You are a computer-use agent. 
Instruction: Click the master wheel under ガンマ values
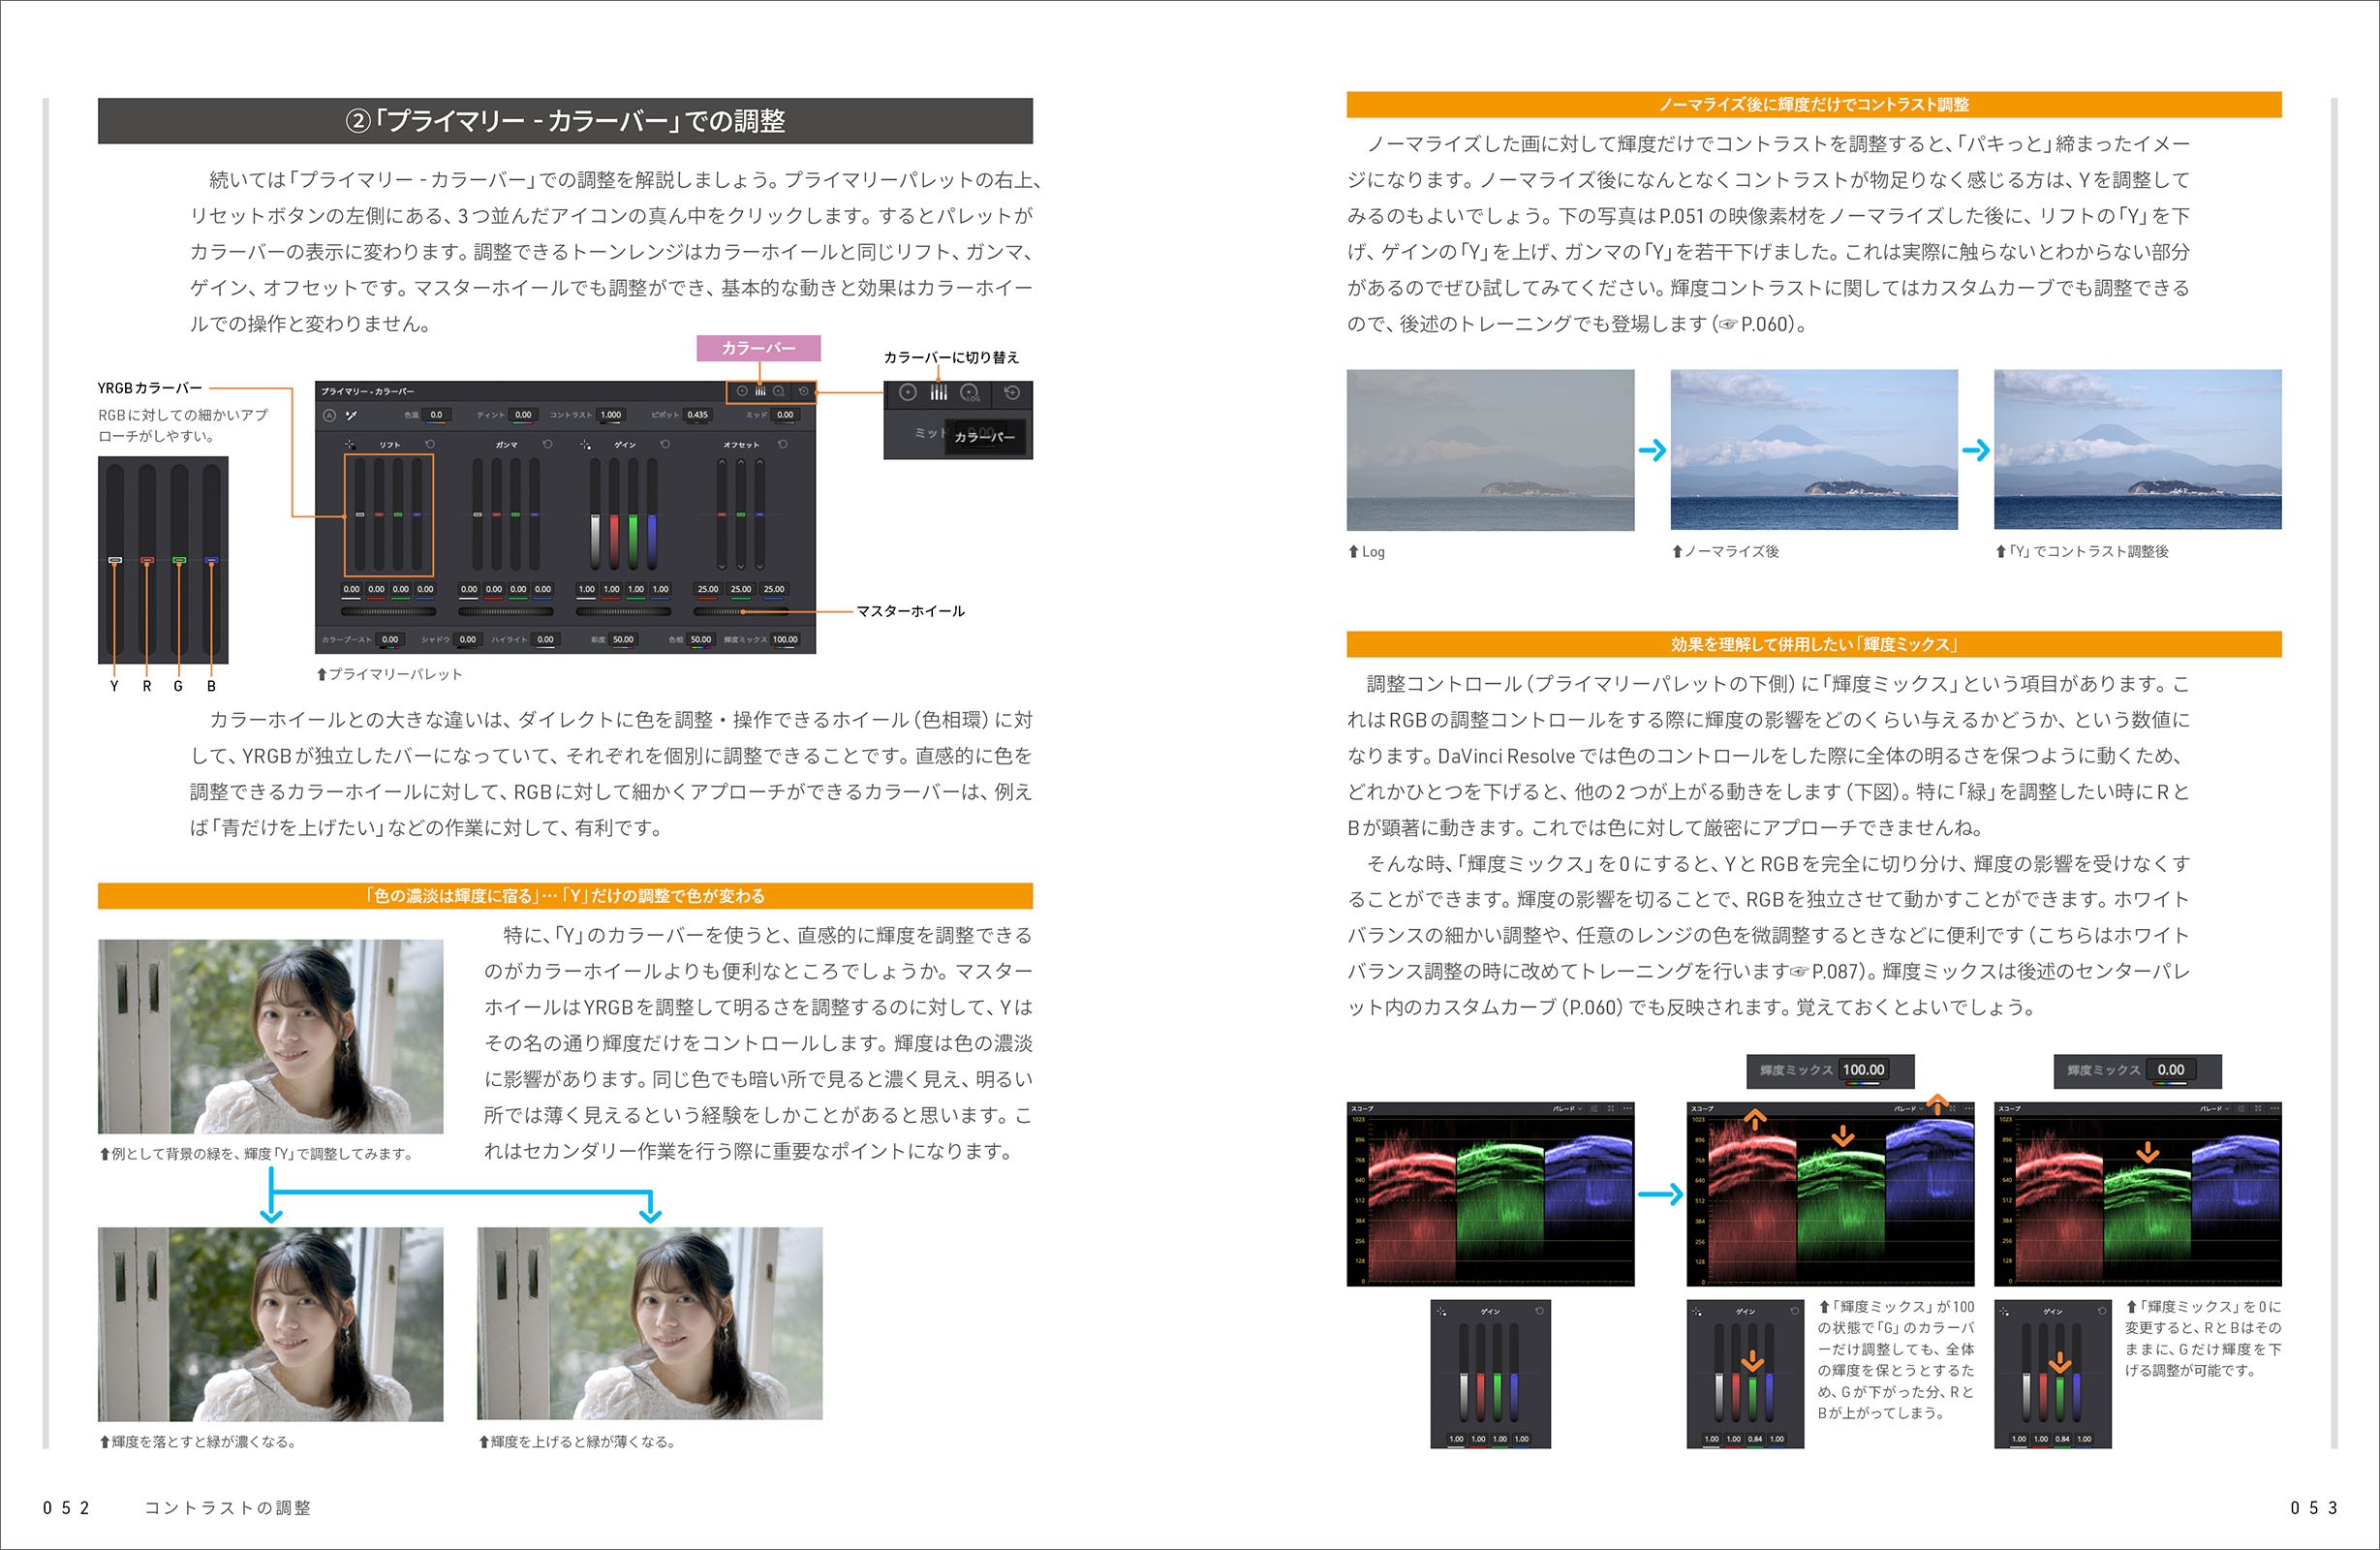click(506, 611)
